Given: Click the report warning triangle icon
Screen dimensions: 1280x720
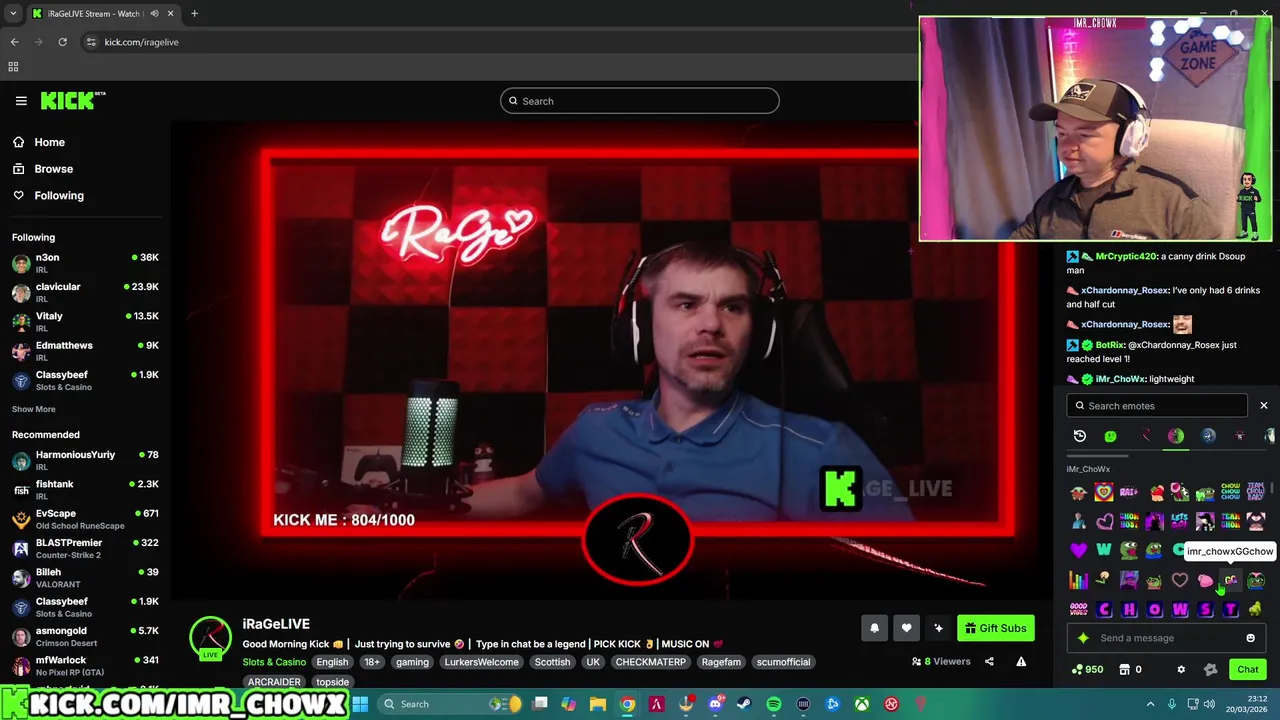Looking at the screenshot, I should 1021,661.
